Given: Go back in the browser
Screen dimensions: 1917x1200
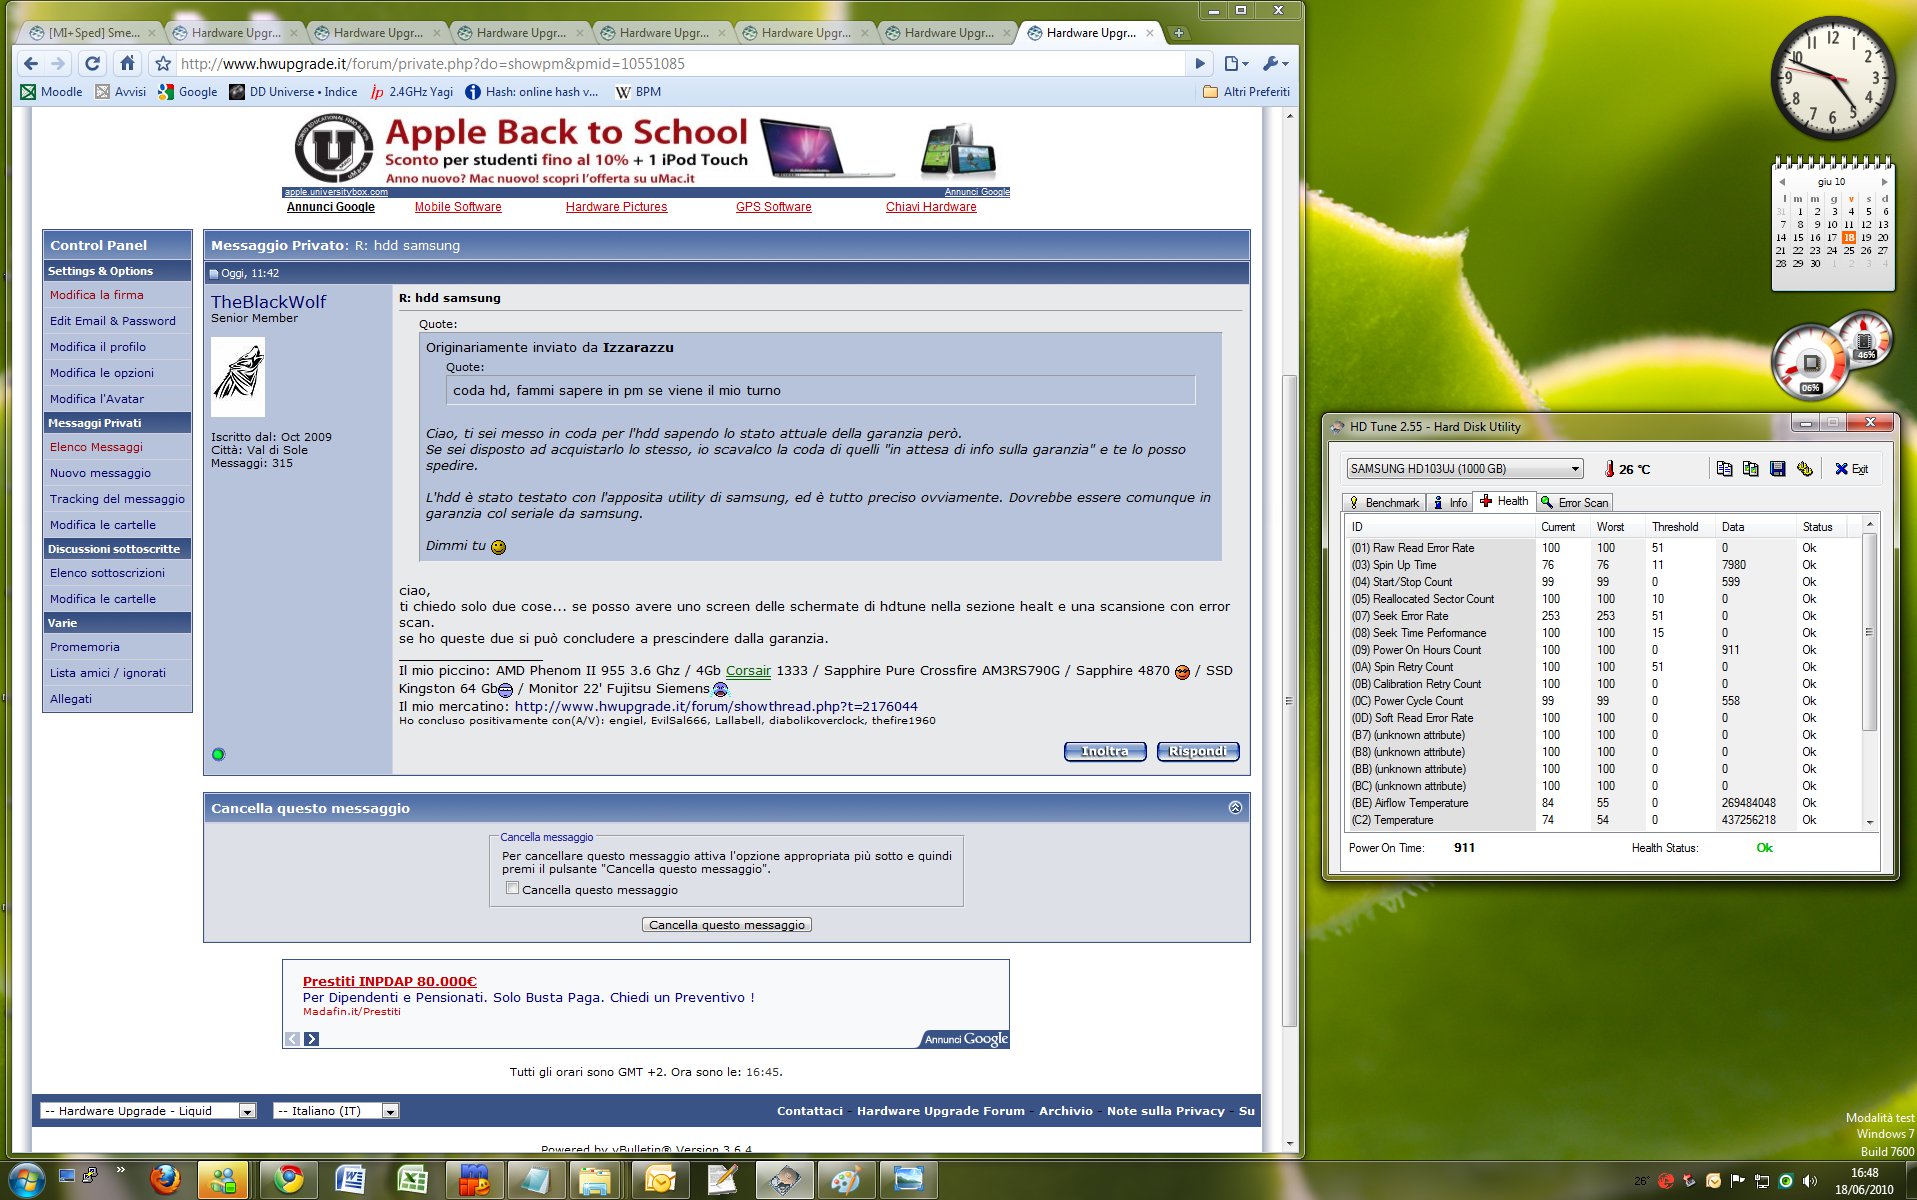Looking at the screenshot, I should tap(31, 63).
